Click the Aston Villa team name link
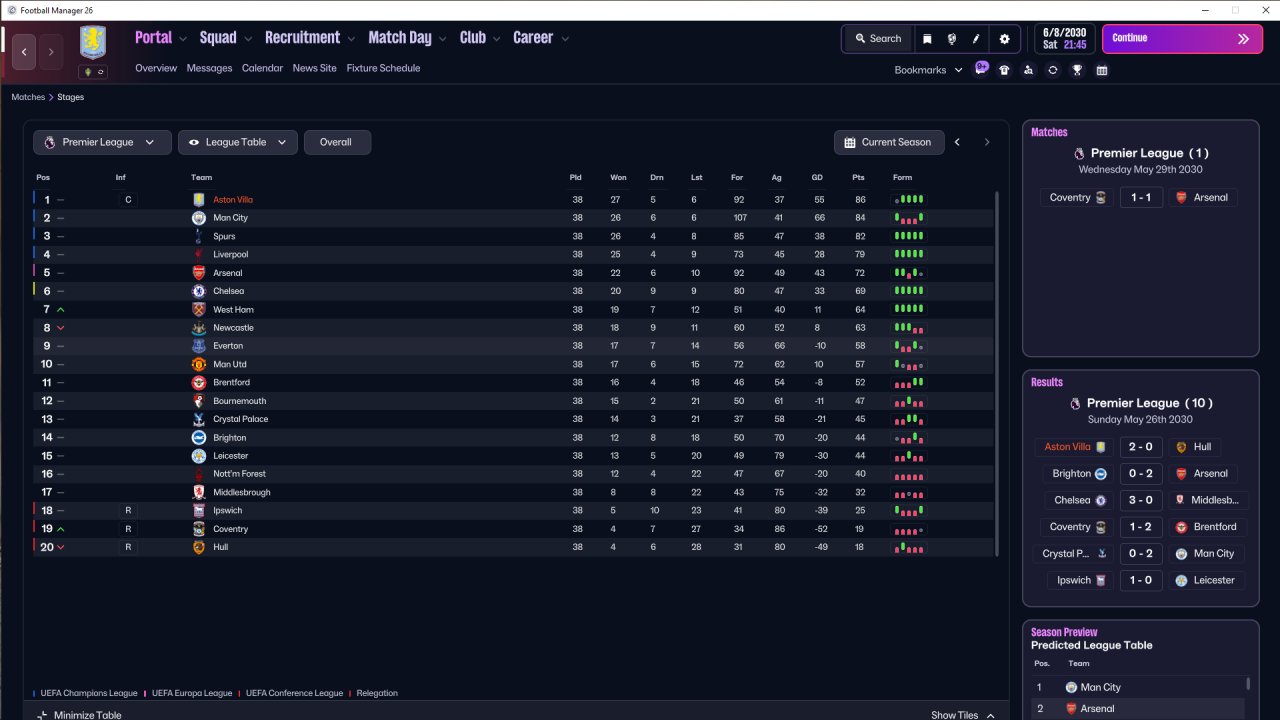The image size is (1280, 720). click(x=233, y=200)
